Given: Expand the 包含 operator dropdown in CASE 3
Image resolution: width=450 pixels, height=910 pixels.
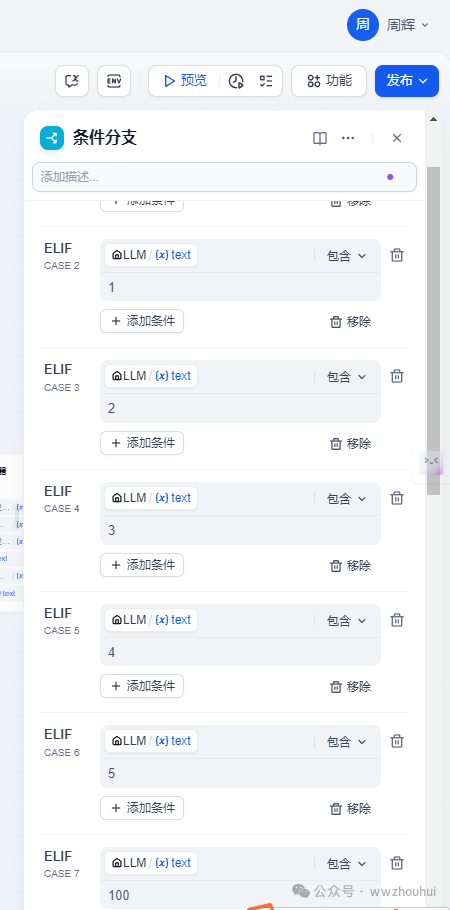Looking at the screenshot, I should [347, 377].
